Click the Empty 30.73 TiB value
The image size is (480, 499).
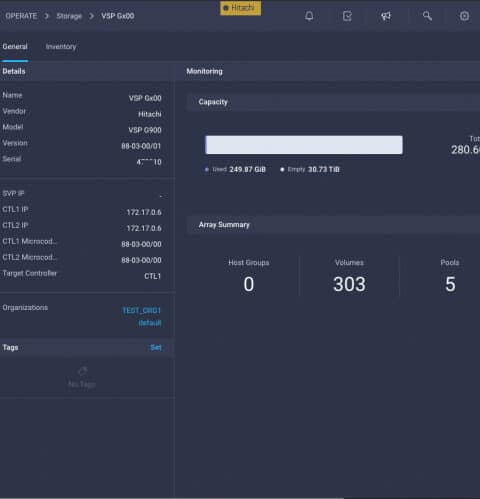pos(324,170)
